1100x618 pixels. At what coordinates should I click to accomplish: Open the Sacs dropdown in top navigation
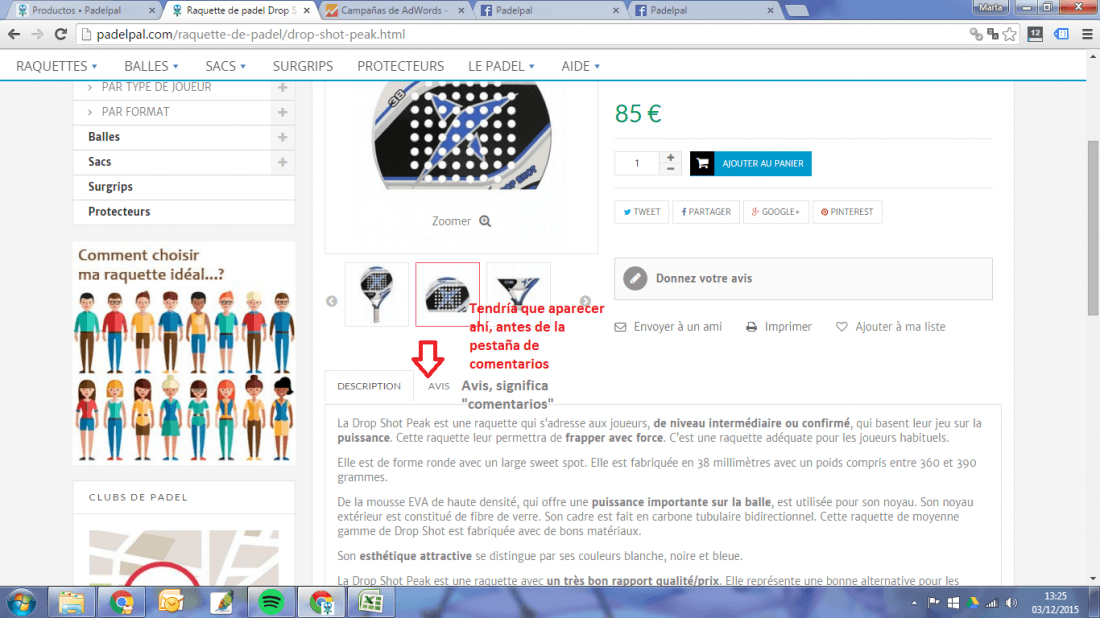click(x=226, y=66)
